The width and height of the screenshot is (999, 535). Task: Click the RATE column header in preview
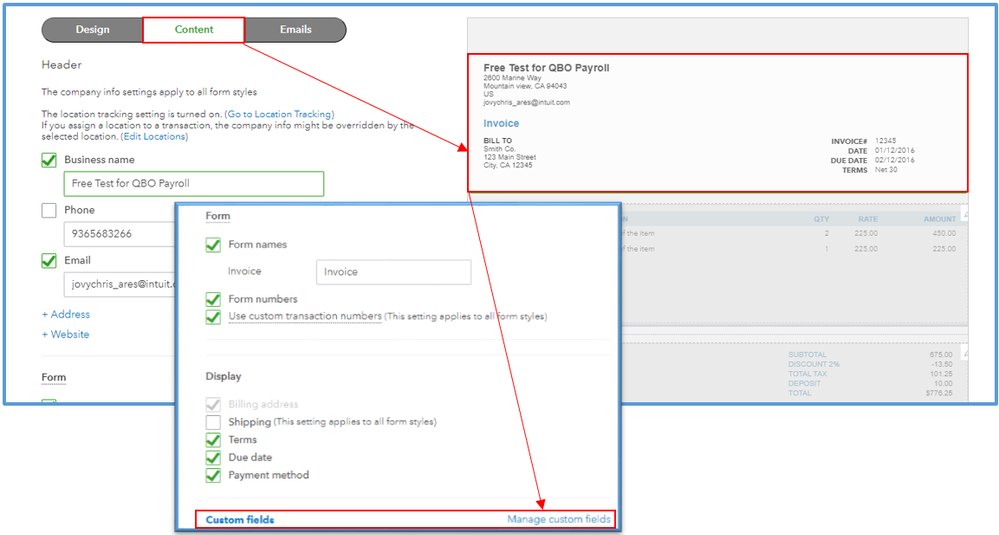tap(868, 219)
